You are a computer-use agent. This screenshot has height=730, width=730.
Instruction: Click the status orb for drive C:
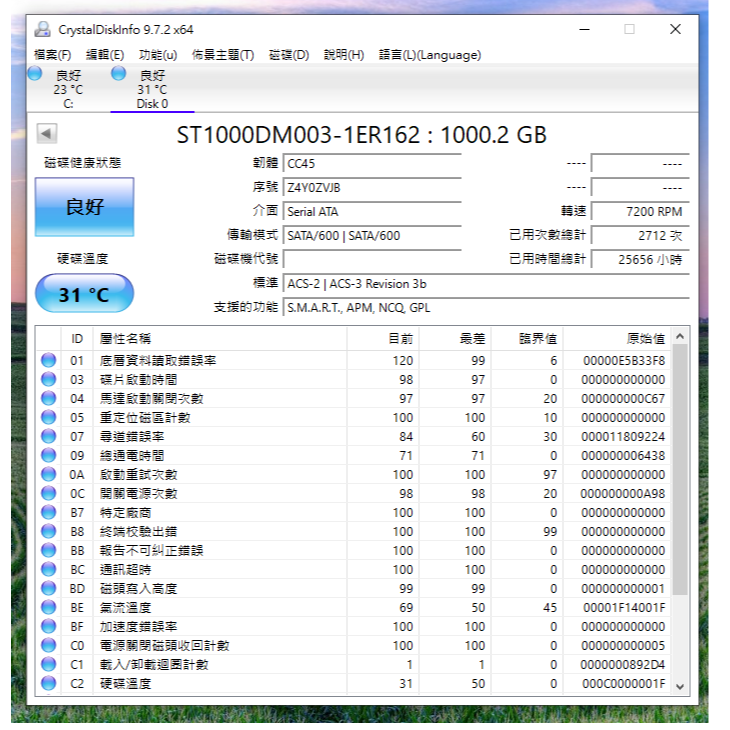35,74
